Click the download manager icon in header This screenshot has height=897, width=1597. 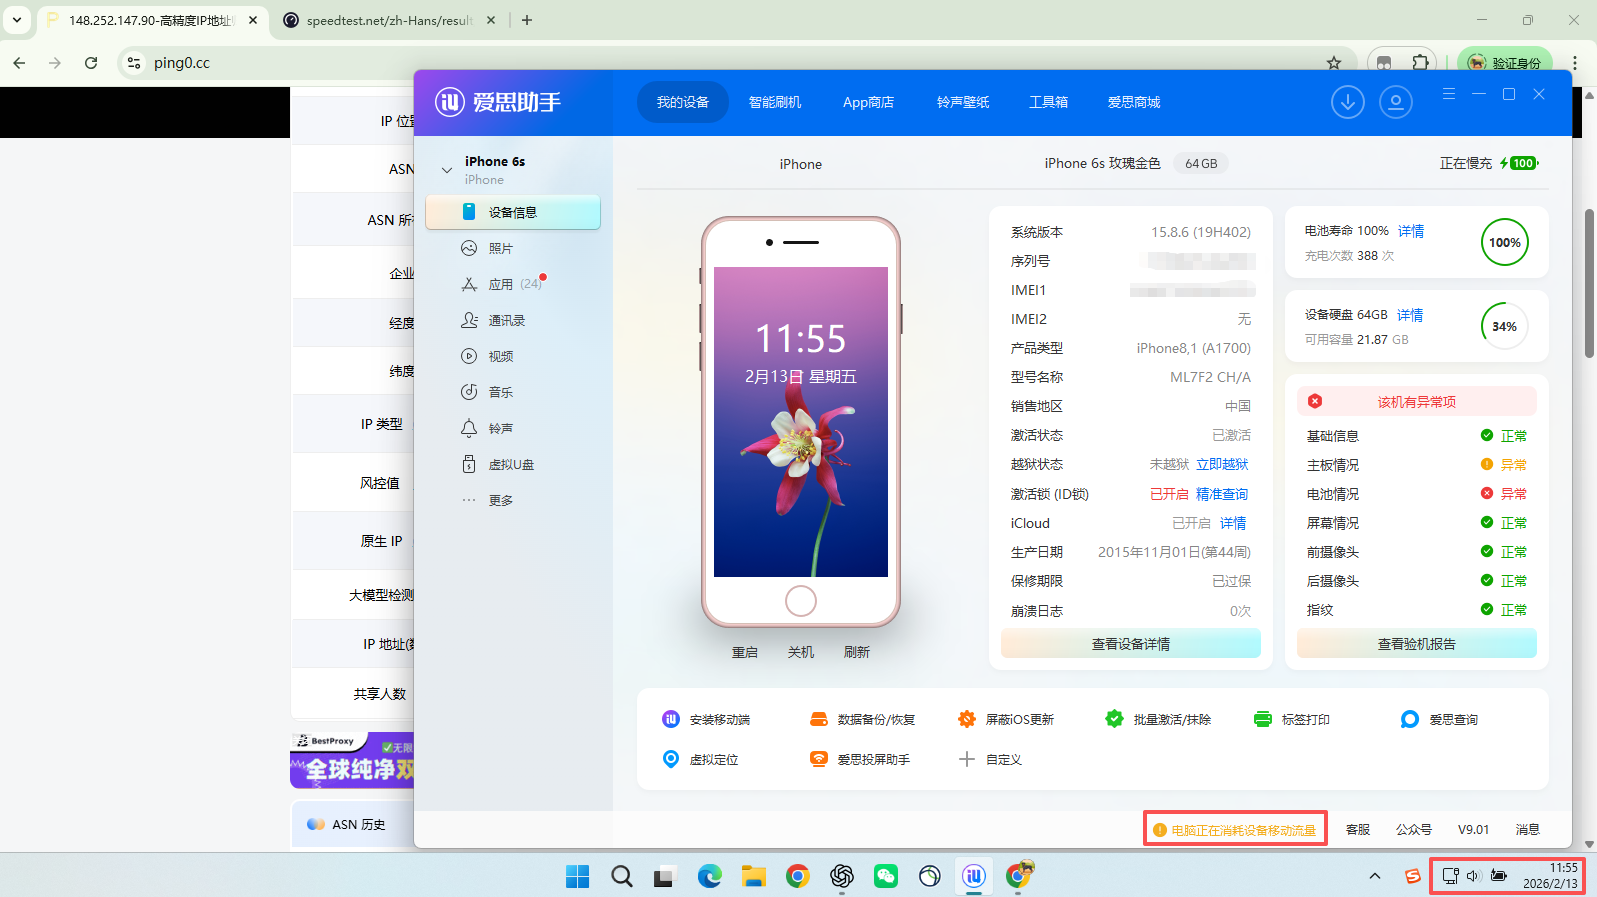[x=1347, y=102]
